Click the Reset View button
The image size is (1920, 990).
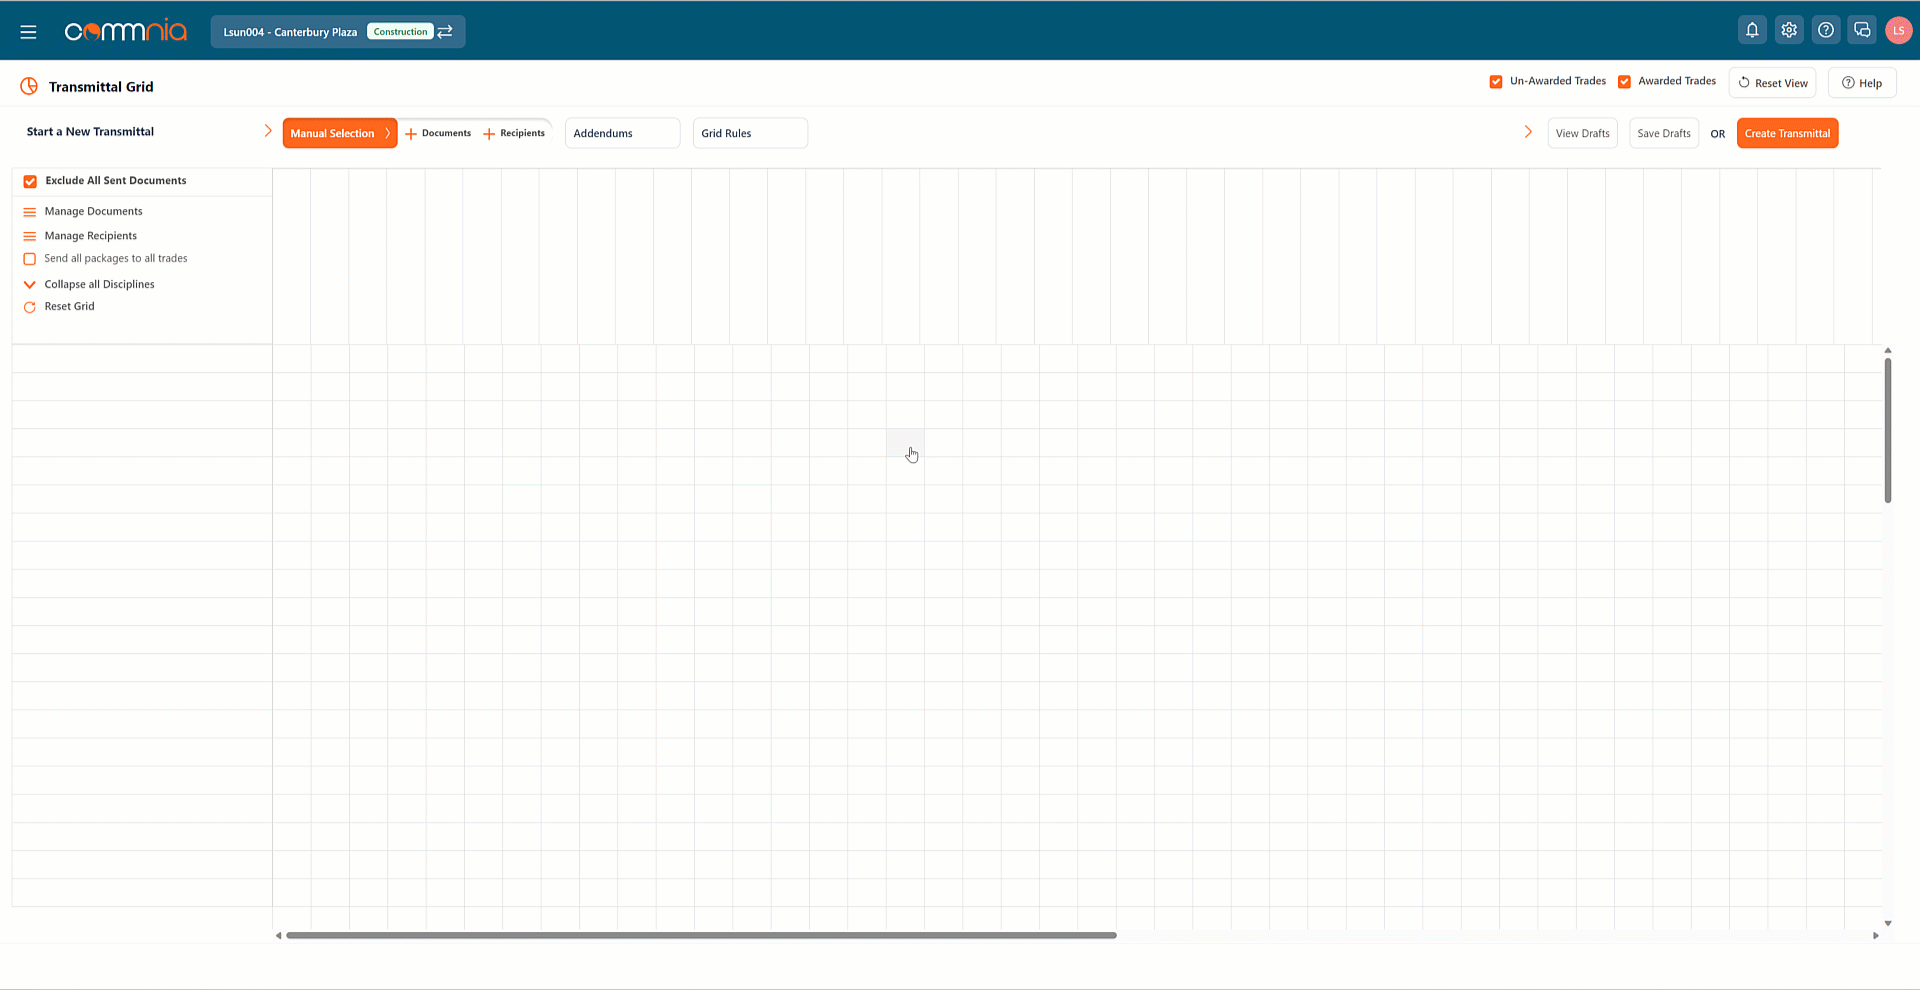pos(1772,83)
